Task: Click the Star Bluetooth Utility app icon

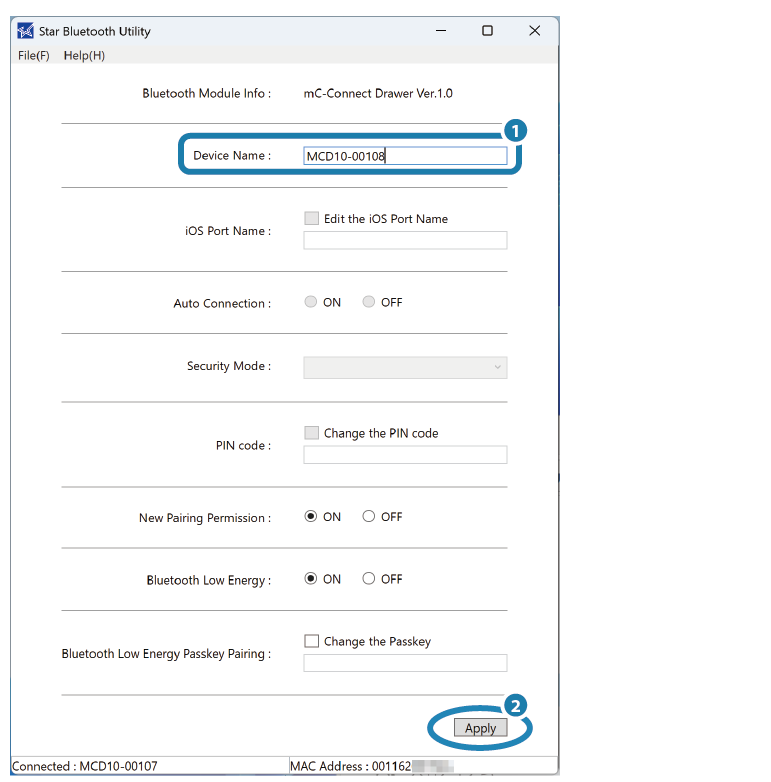Action: pyautogui.click(x=26, y=31)
